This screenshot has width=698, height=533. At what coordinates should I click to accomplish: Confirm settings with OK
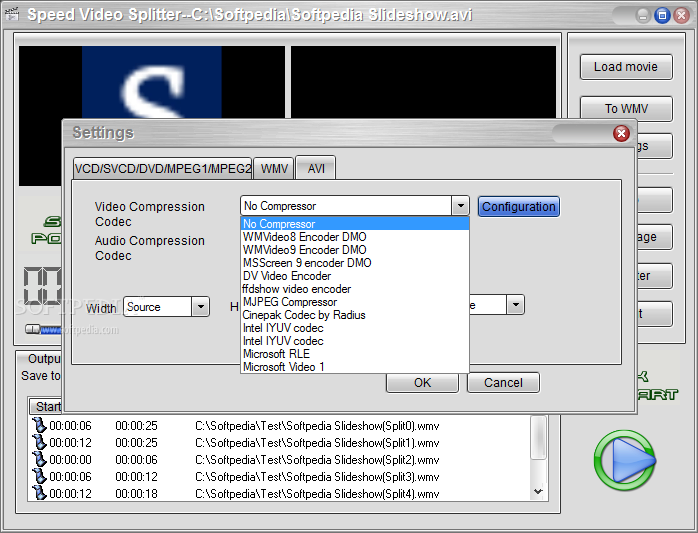click(x=422, y=382)
